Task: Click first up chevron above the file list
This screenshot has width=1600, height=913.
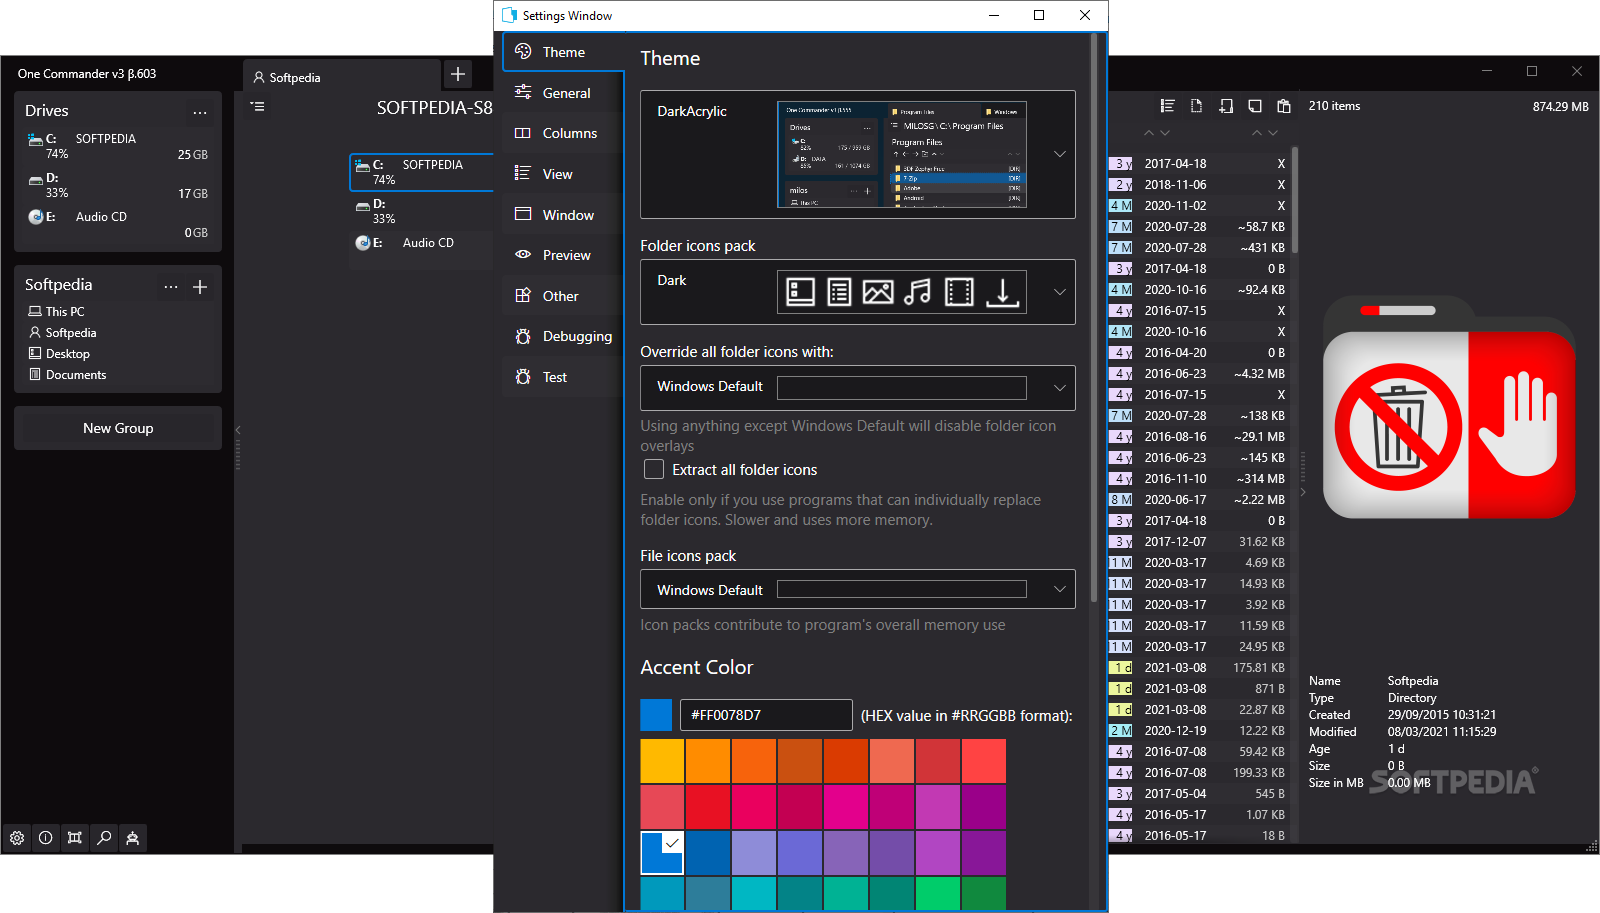Action: (1149, 133)
